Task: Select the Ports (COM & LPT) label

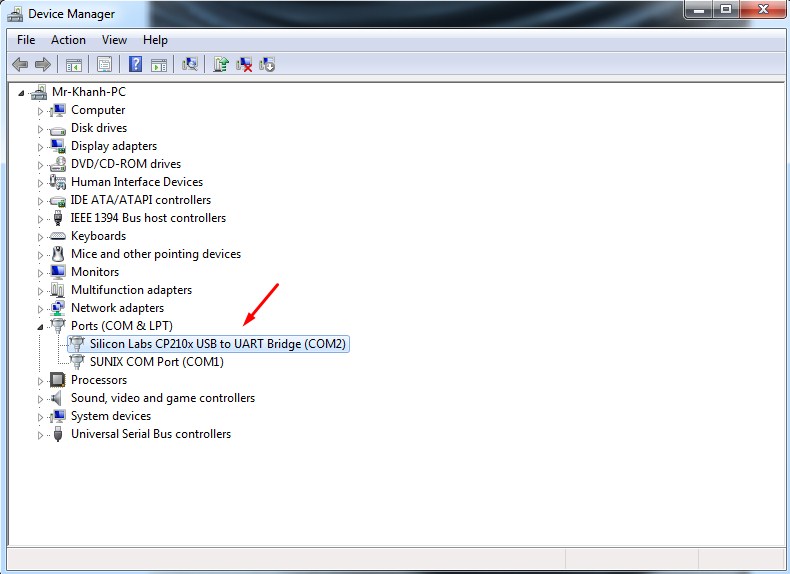Action: coord(121,326)
